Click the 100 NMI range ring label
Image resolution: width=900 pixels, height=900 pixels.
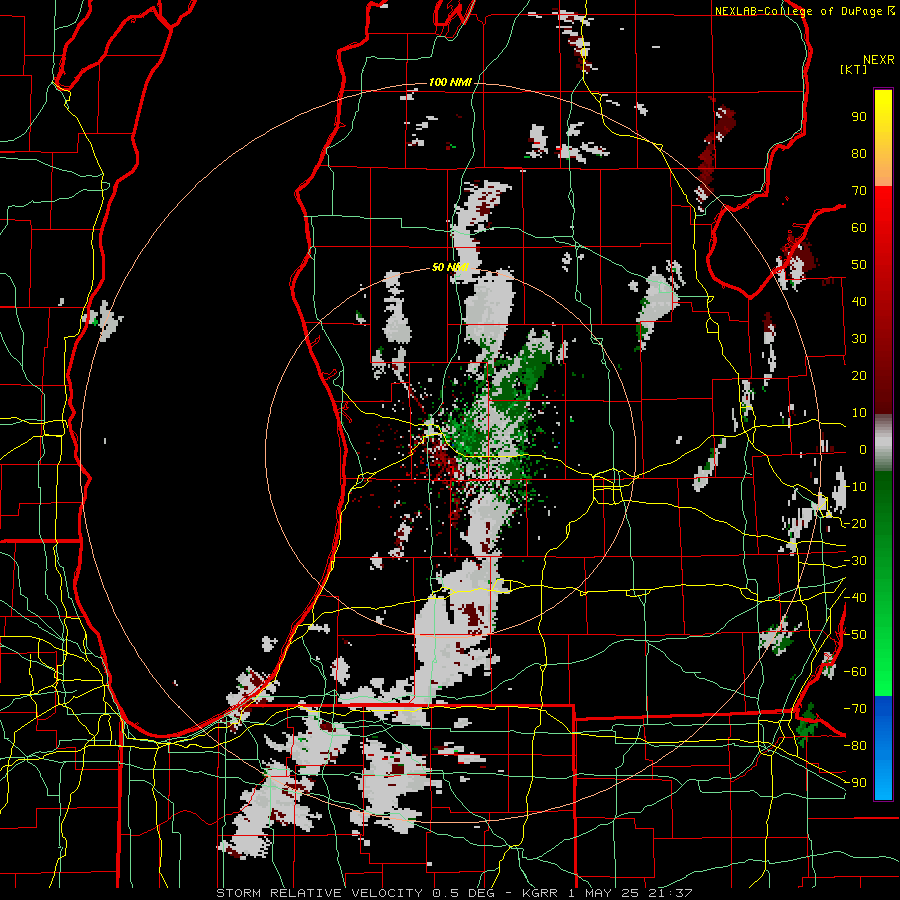point(450,83)
